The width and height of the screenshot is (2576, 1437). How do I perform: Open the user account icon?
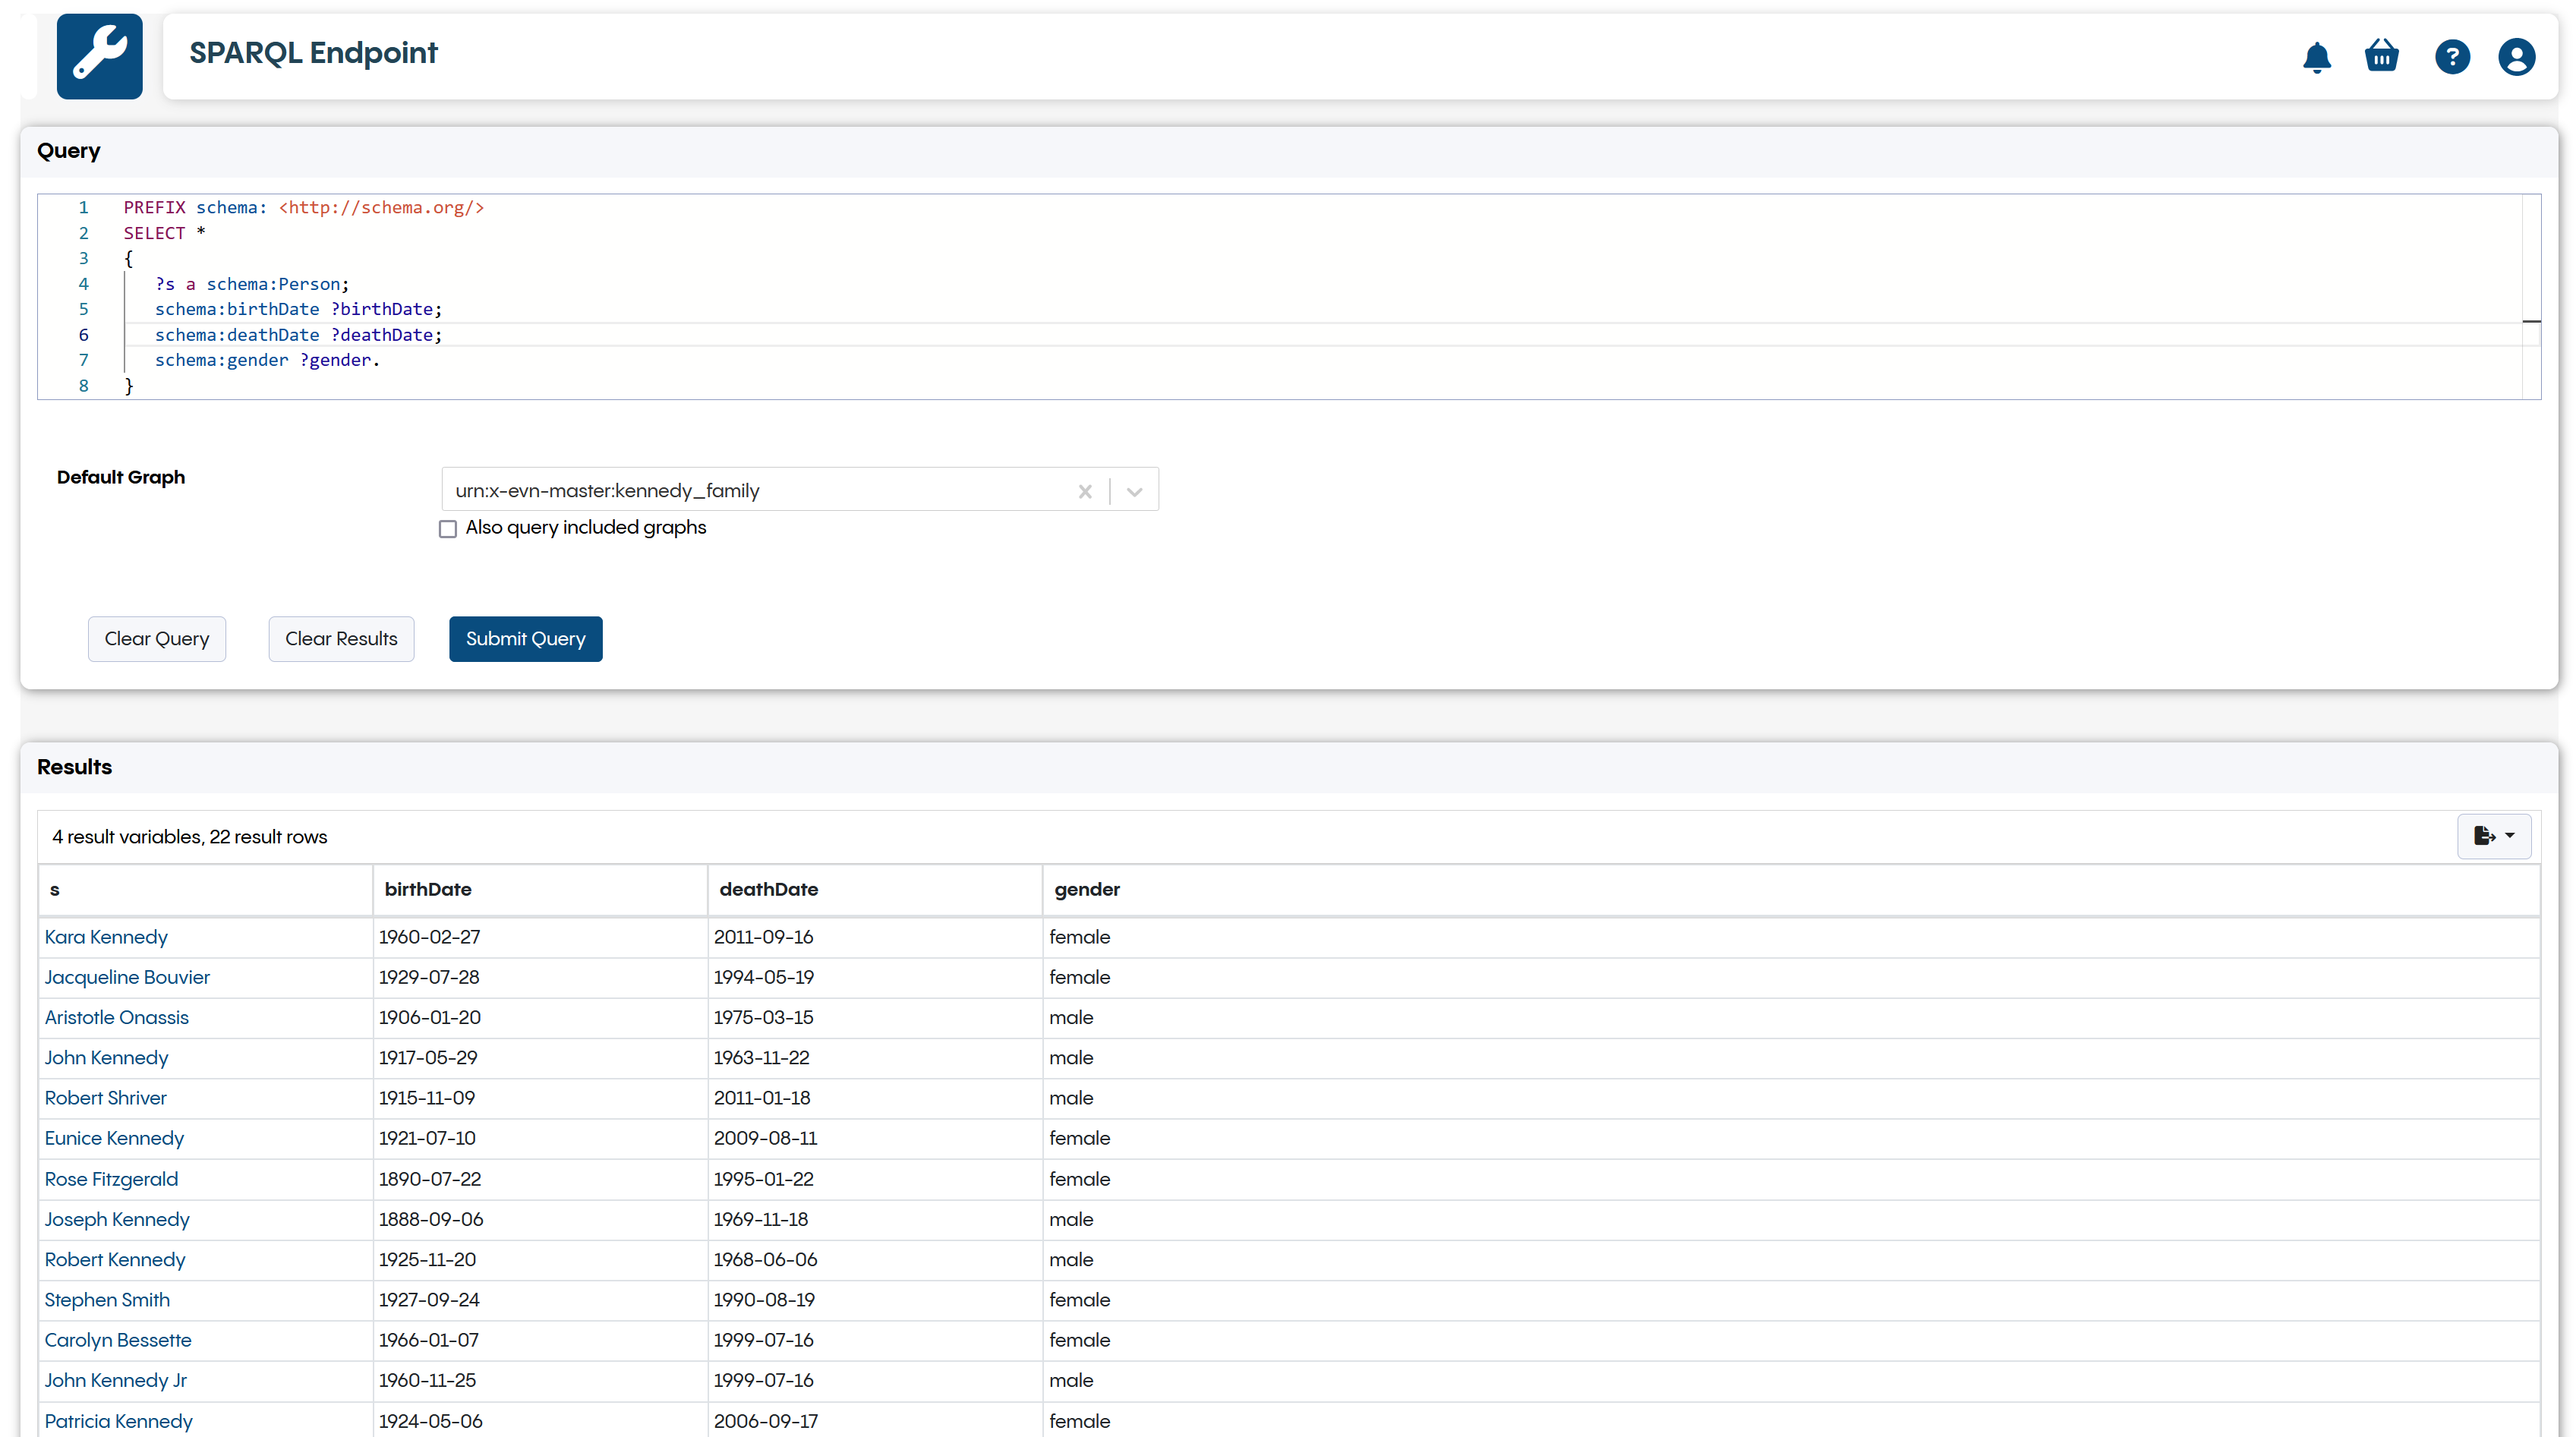click(2516, 57)
